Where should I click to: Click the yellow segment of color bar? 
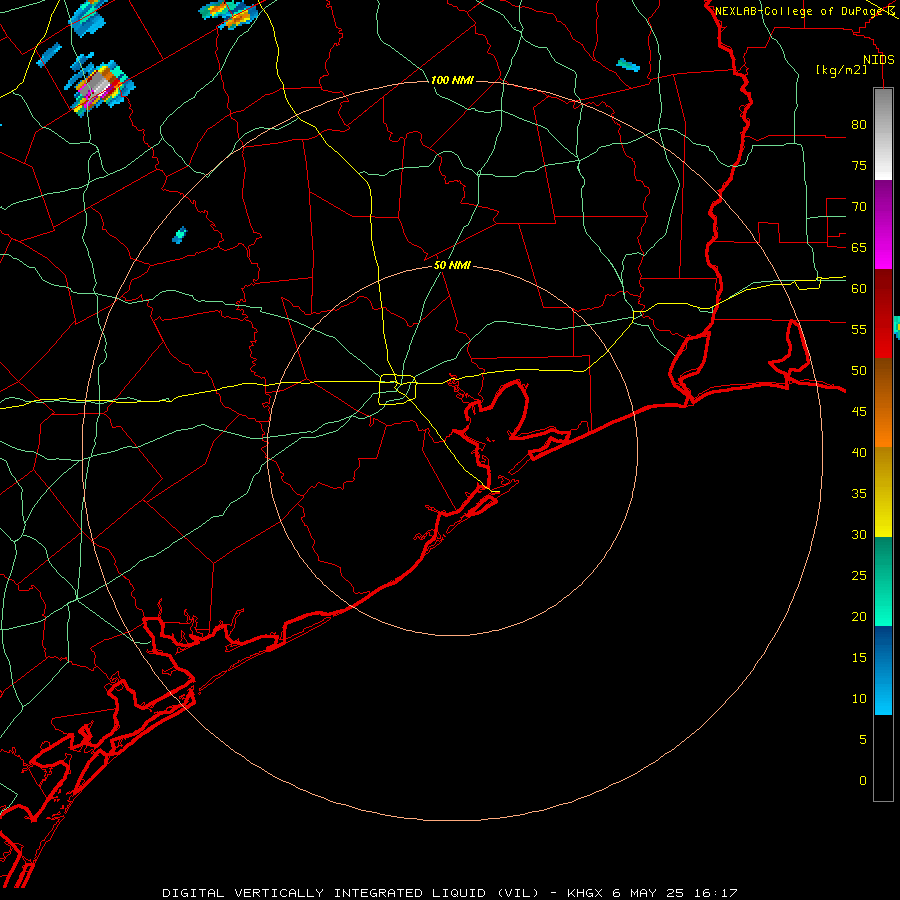click(x=883, y=492)
